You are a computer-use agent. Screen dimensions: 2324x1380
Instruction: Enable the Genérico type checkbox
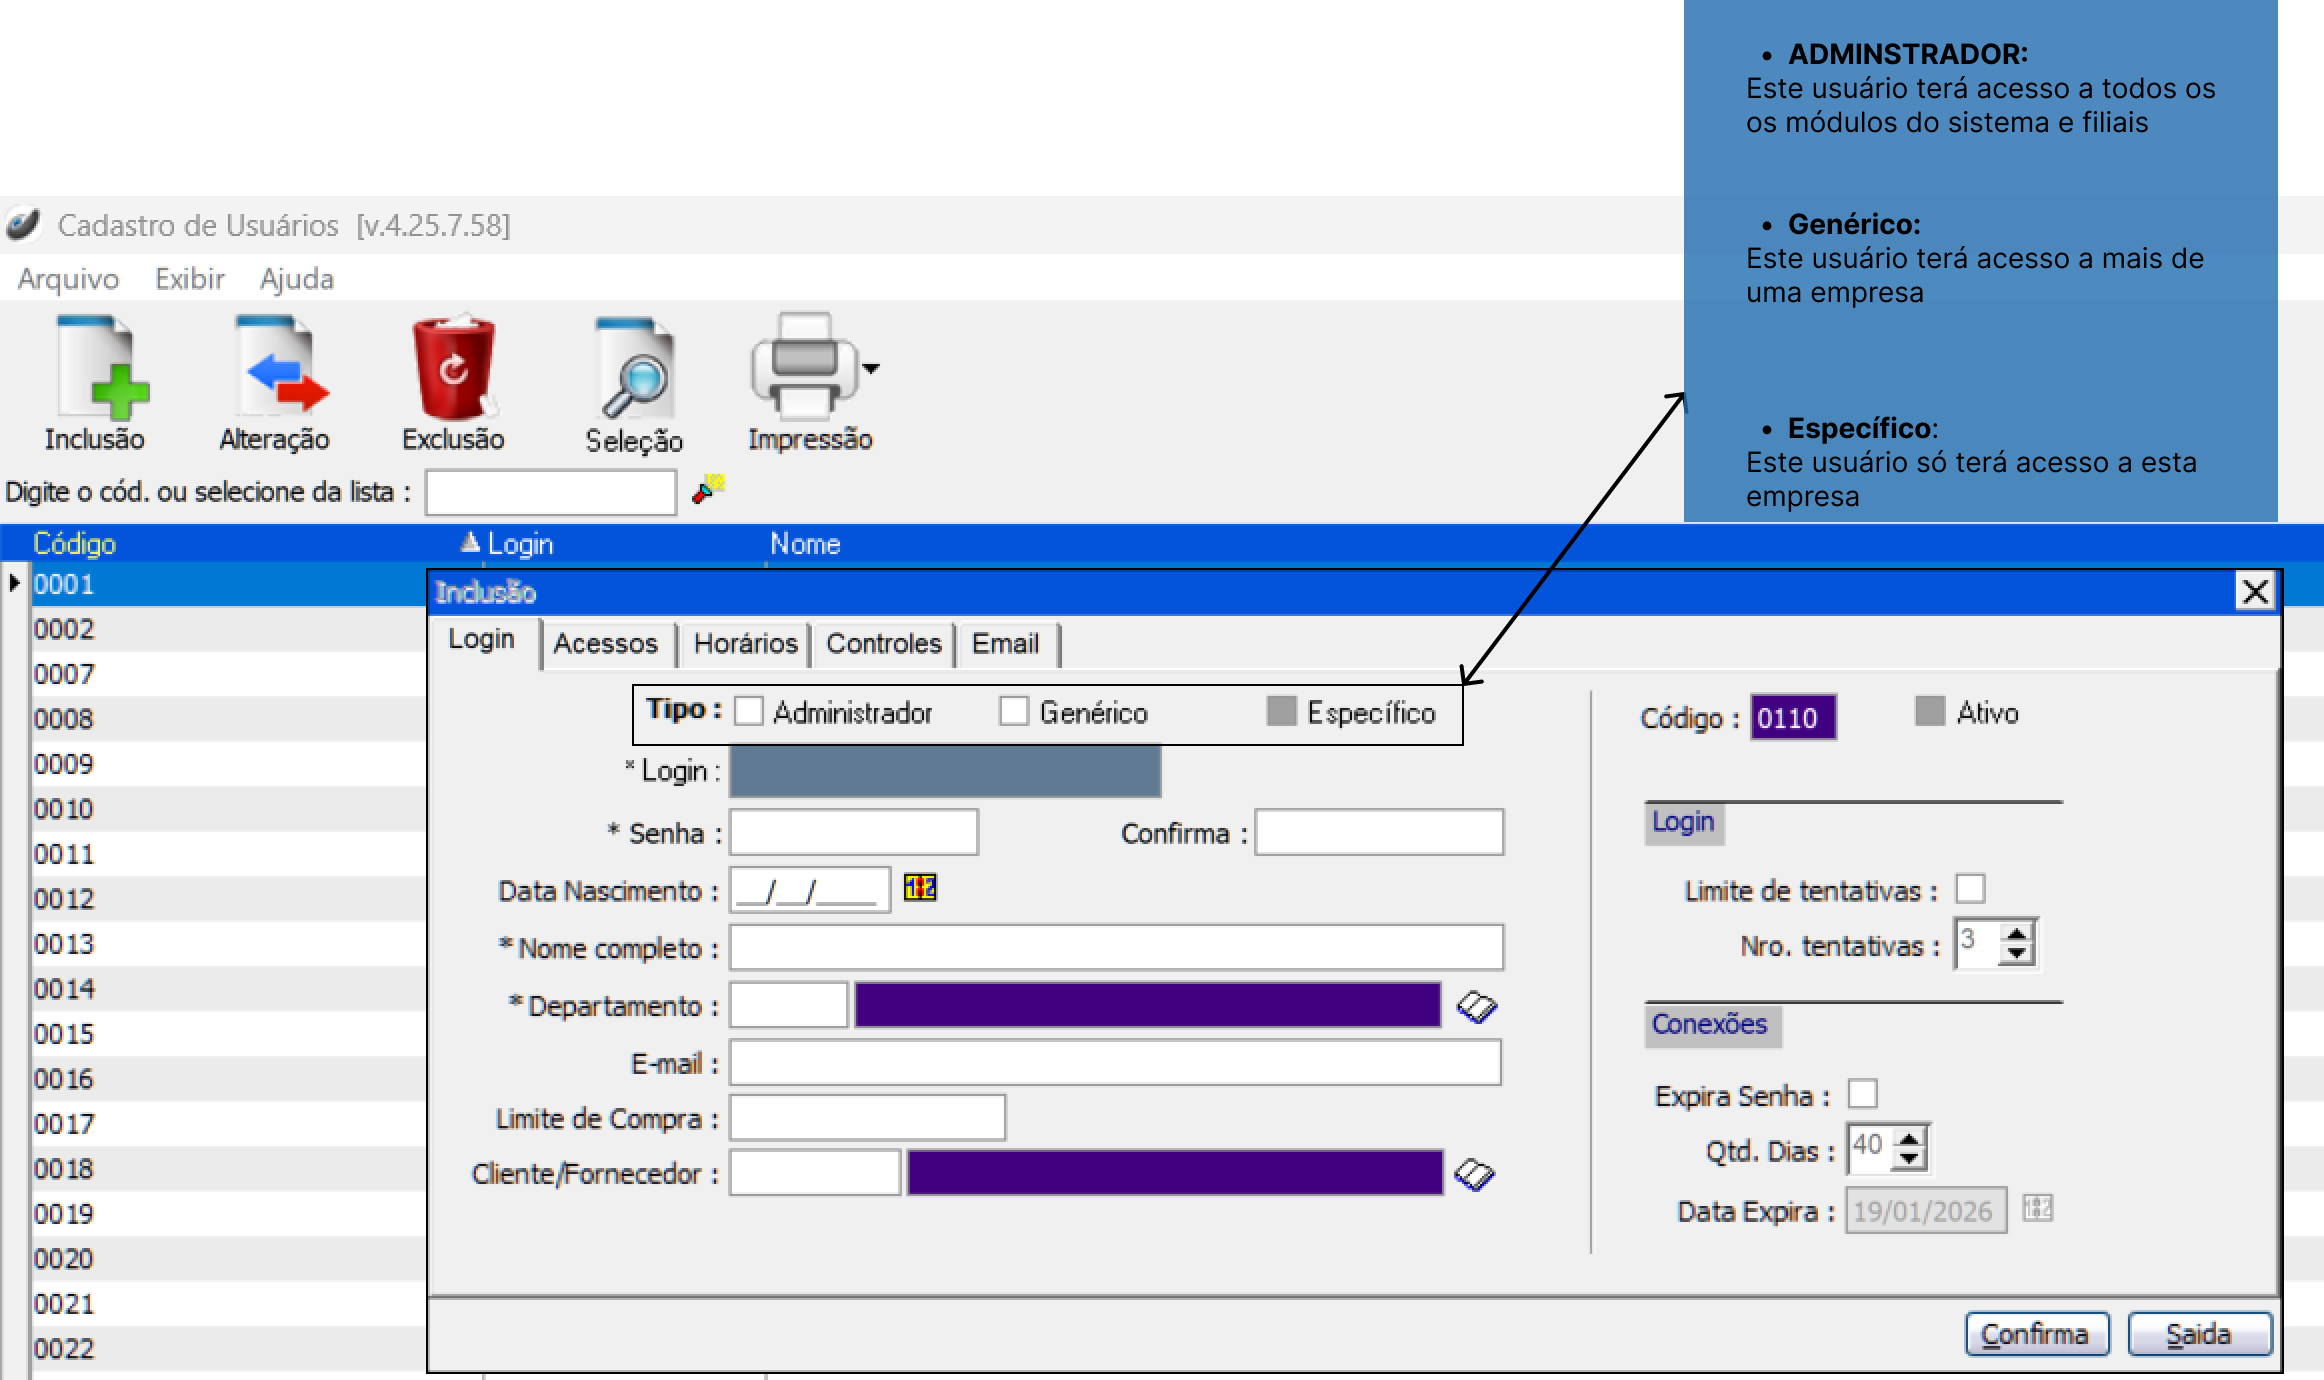pos(1014,712)
